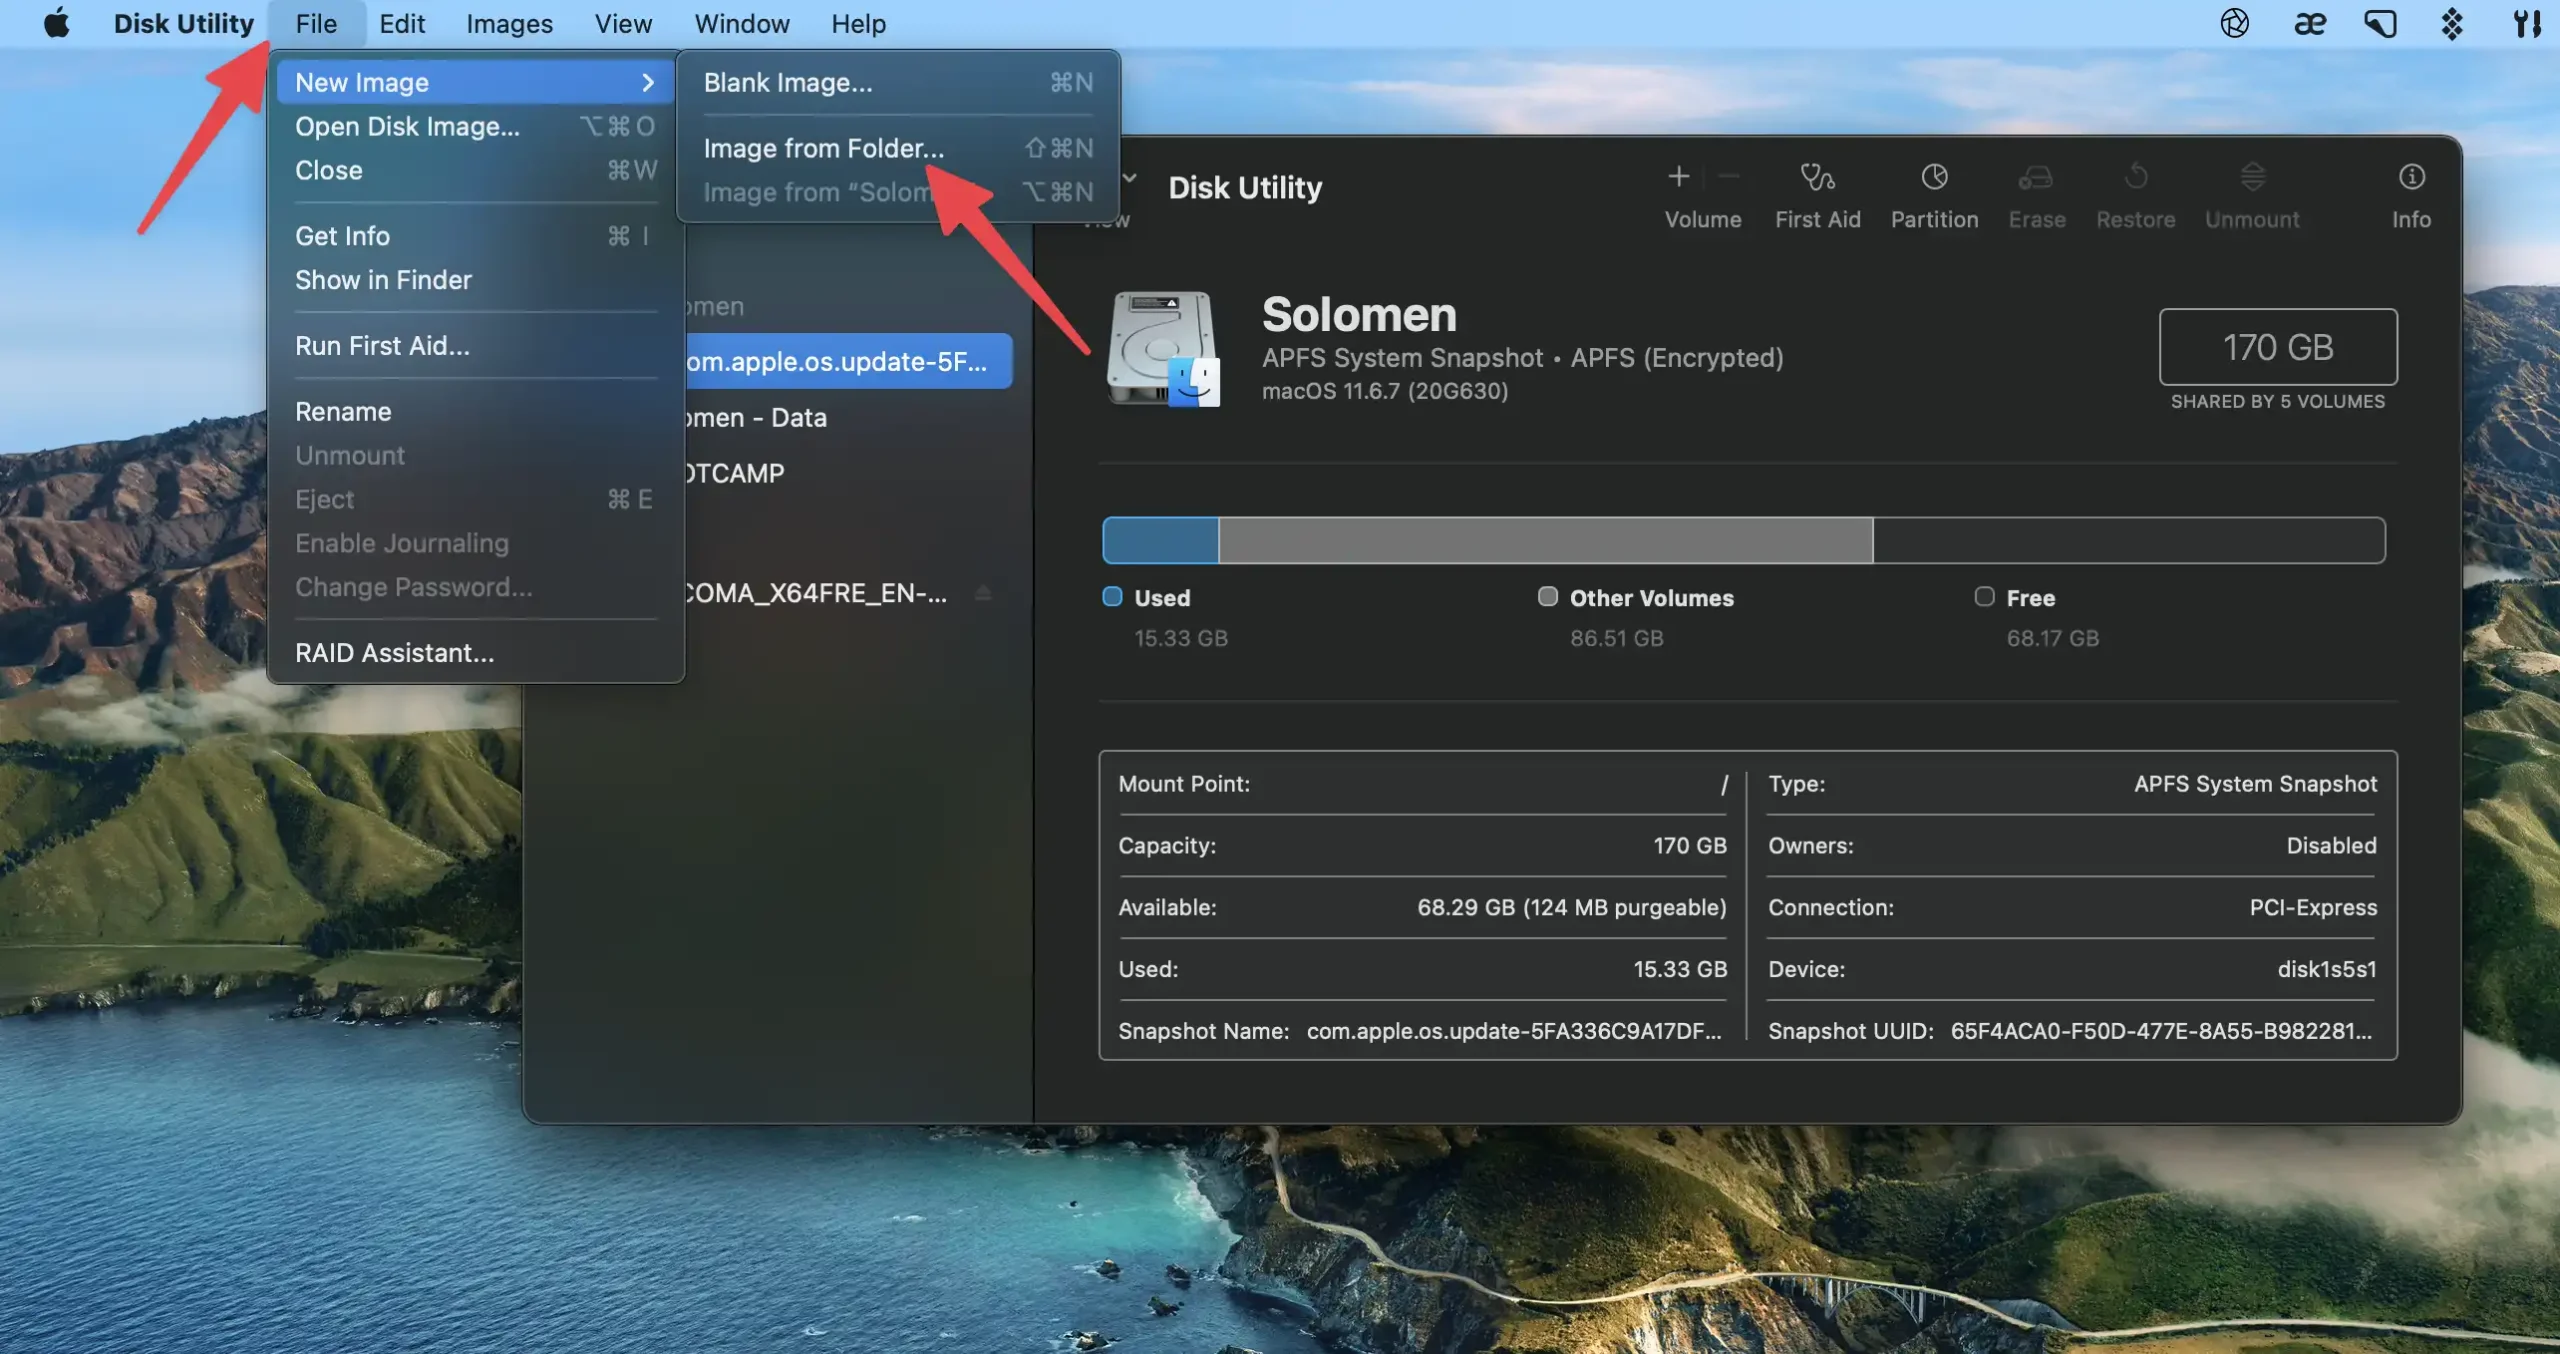
Task: Click Enable Journaling menu item
Action: pos(475,543)
